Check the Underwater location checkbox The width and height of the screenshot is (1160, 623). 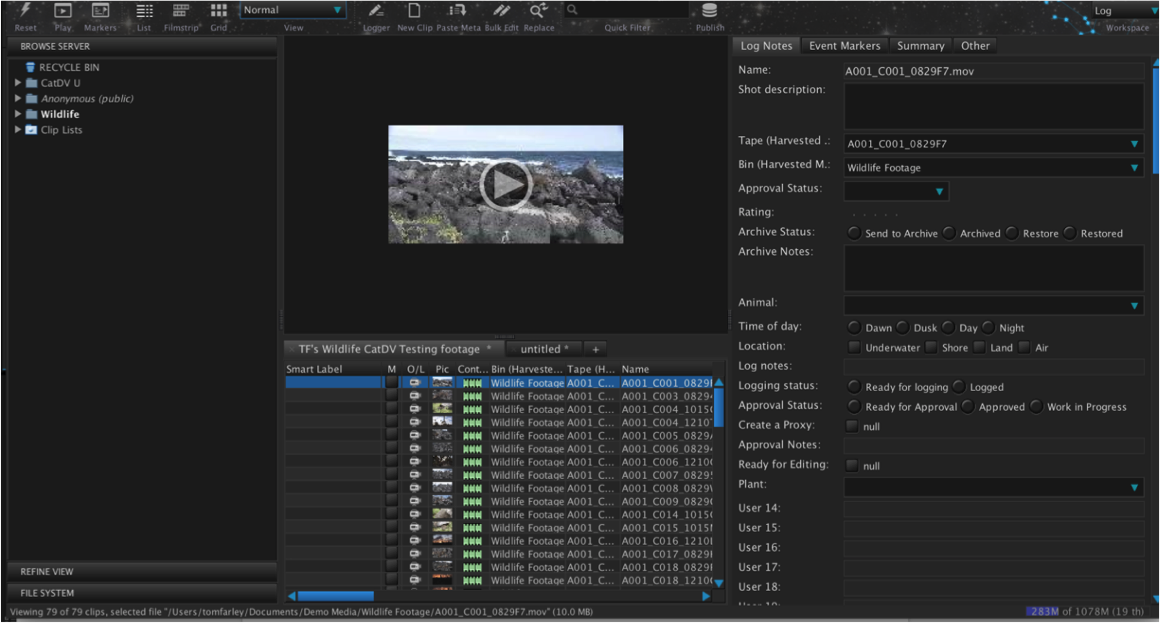854,348
